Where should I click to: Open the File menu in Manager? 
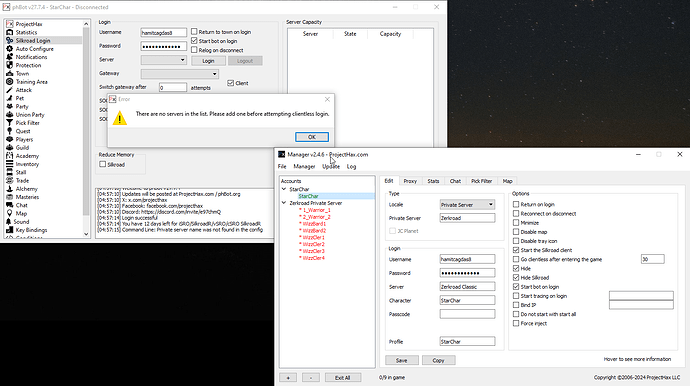pos(282,166)
